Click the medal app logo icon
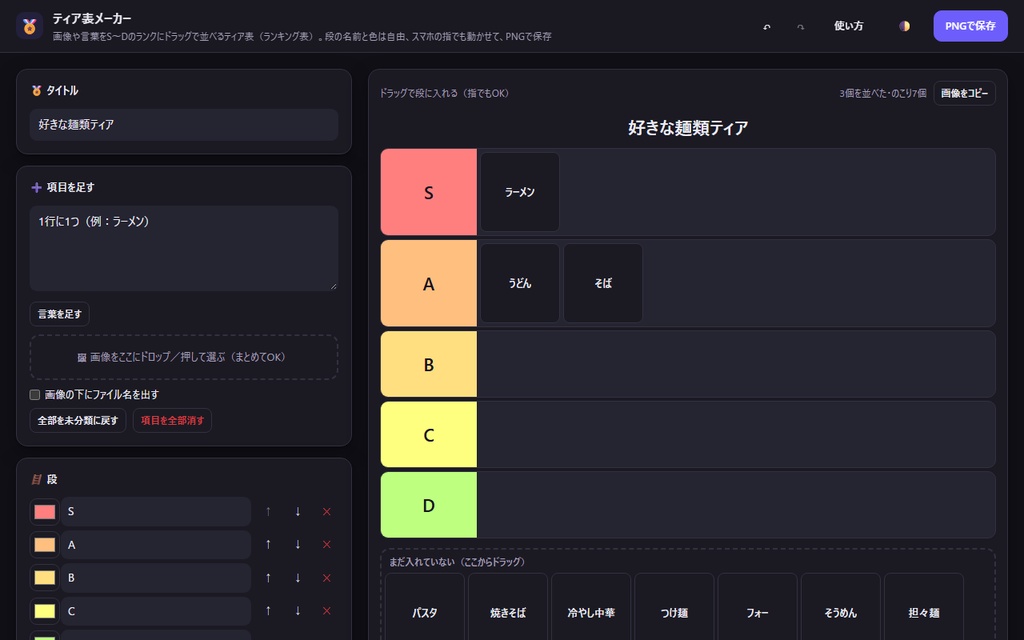1024x640 pixels. coord(29,26)
